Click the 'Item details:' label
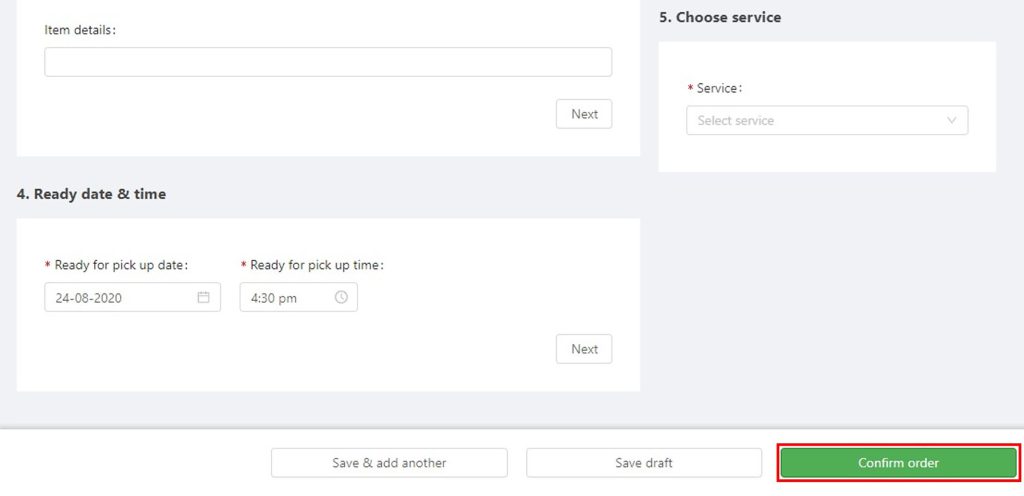1024x496 pixels. 80,30
